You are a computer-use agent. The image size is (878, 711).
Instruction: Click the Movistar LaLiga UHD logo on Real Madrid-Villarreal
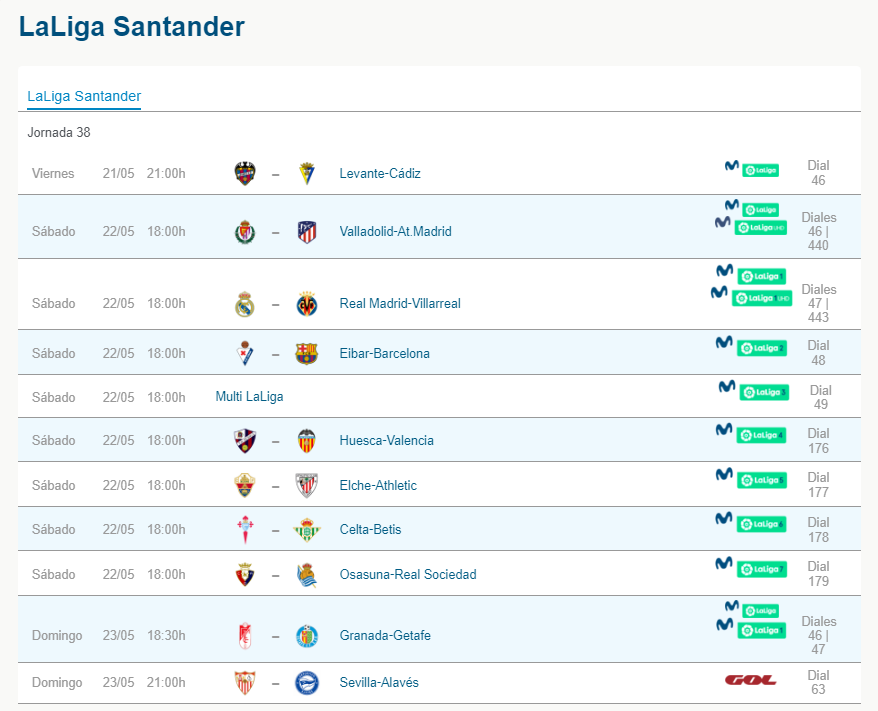pos(761,297)
